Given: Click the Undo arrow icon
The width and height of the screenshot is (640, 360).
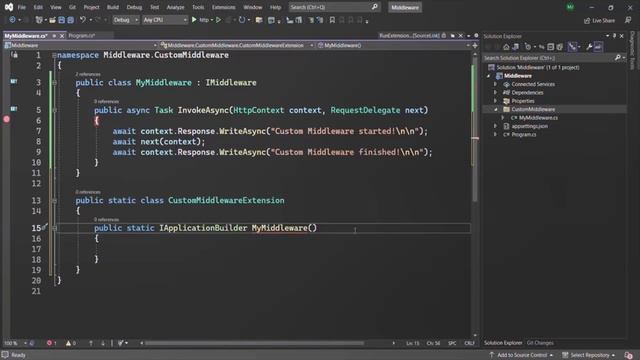Looking at the screenshot, I should (x=82, y=20).
